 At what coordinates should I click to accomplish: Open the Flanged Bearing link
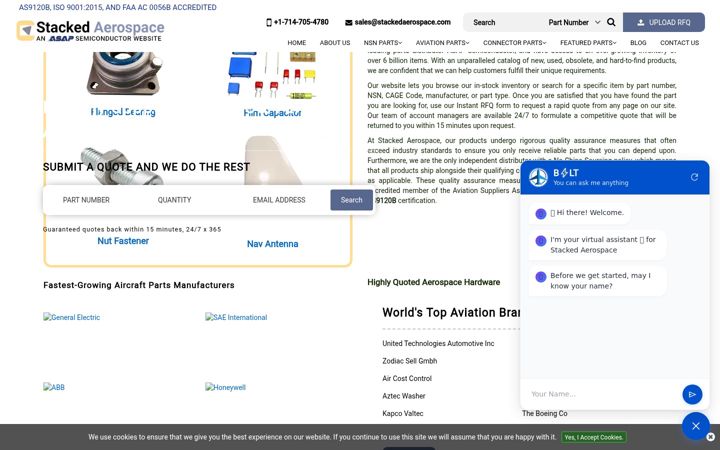point(123,112)
